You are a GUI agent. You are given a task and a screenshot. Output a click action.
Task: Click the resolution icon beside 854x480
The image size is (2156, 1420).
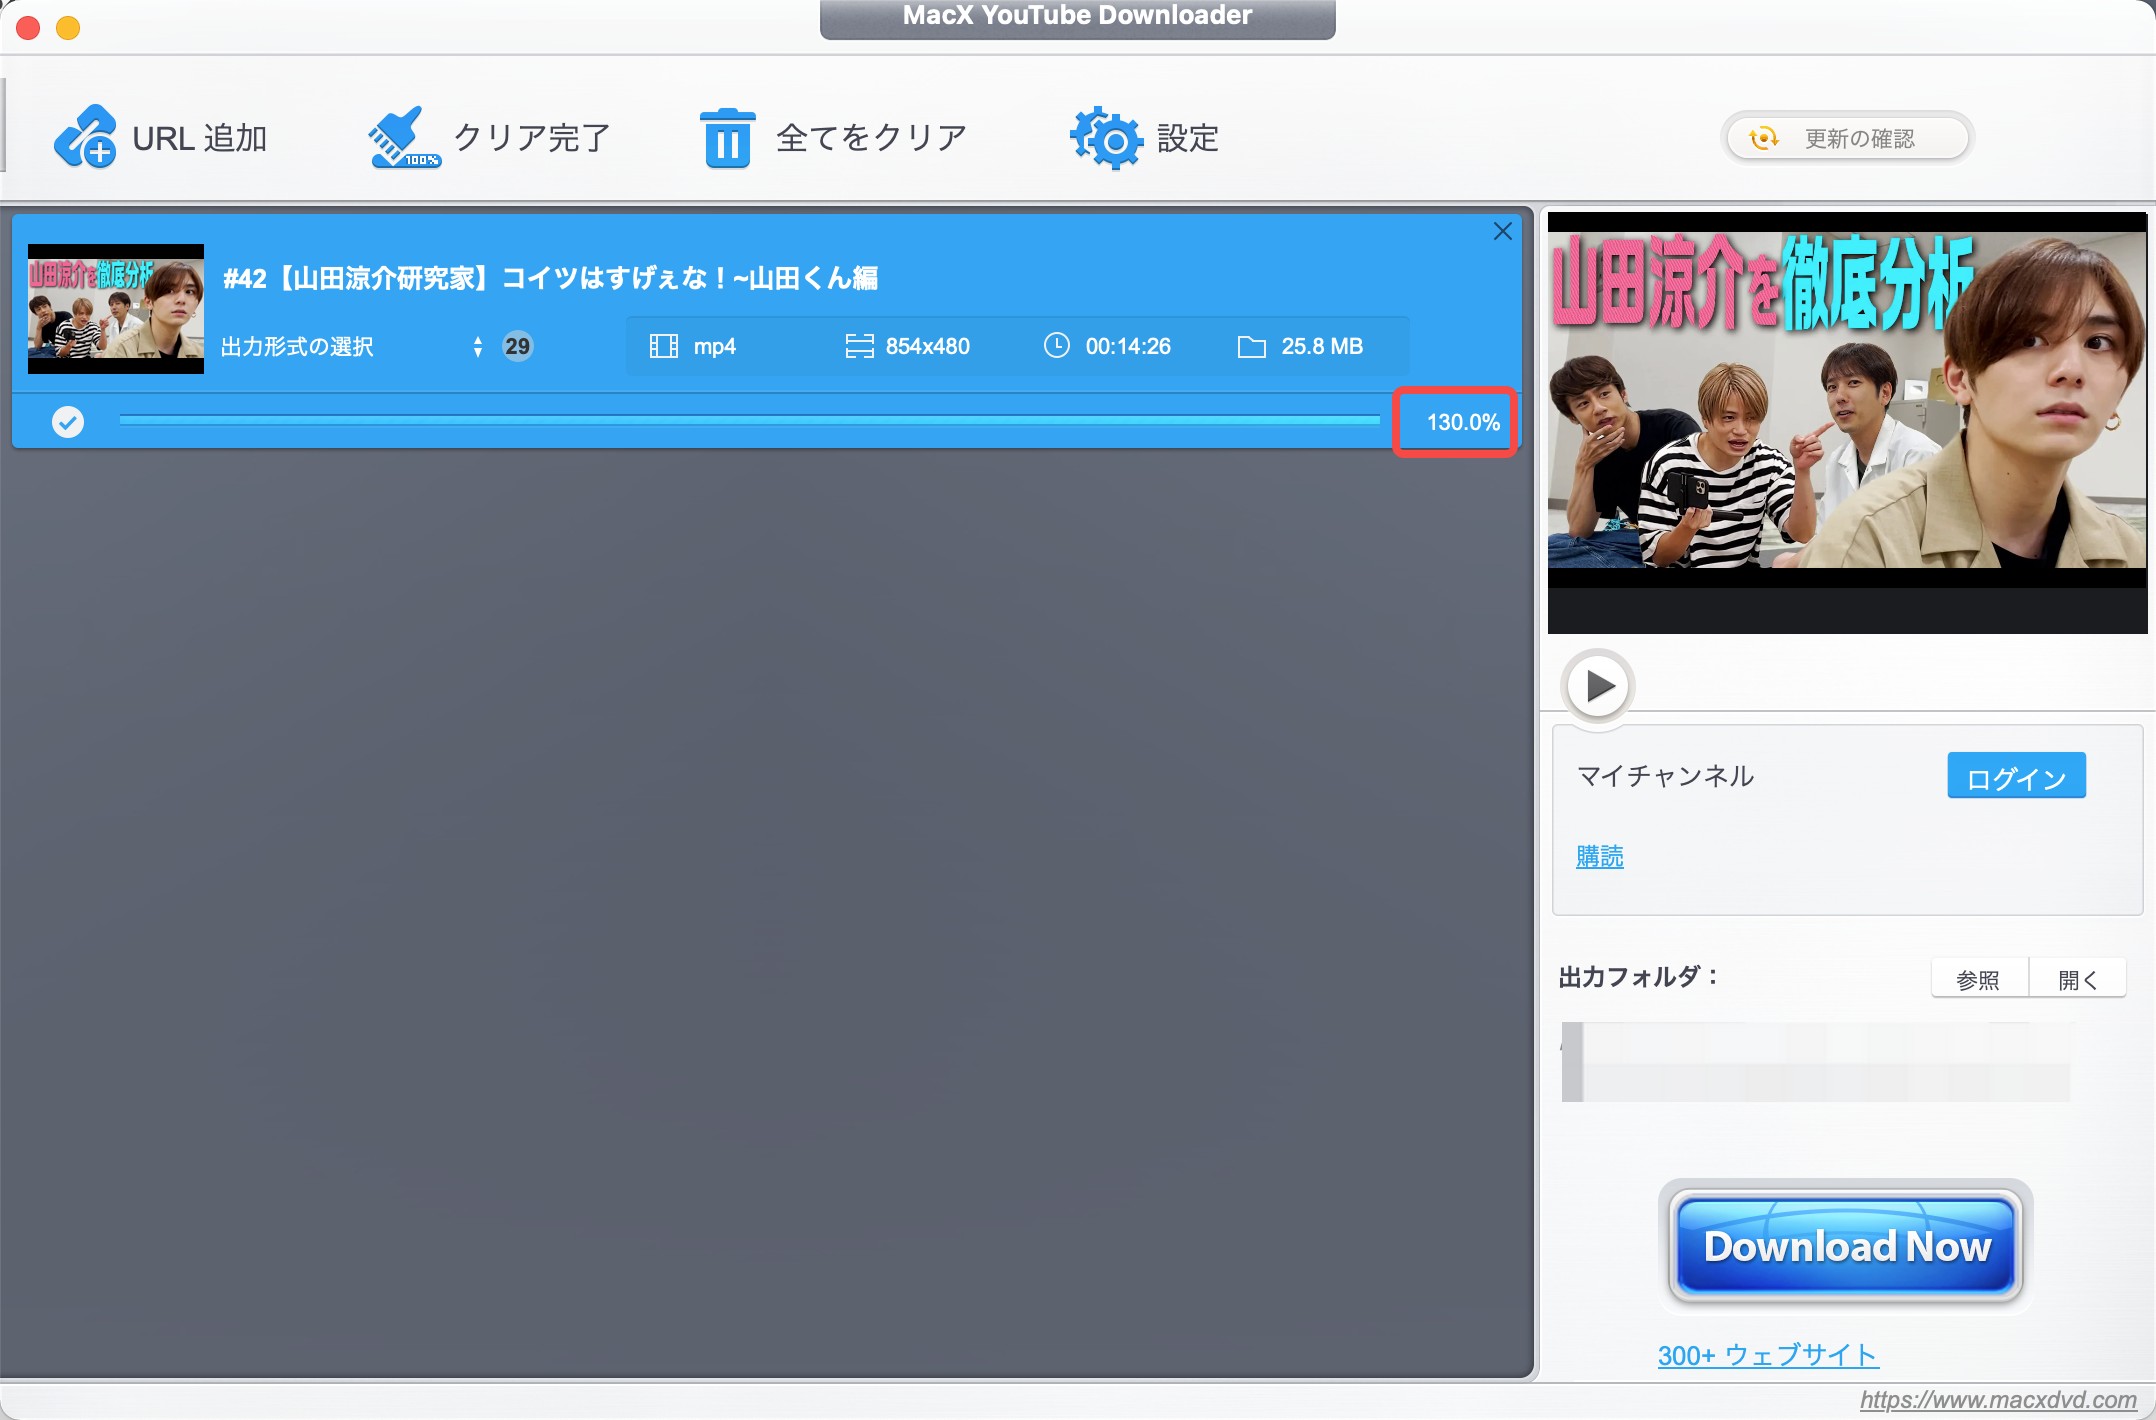859,346
